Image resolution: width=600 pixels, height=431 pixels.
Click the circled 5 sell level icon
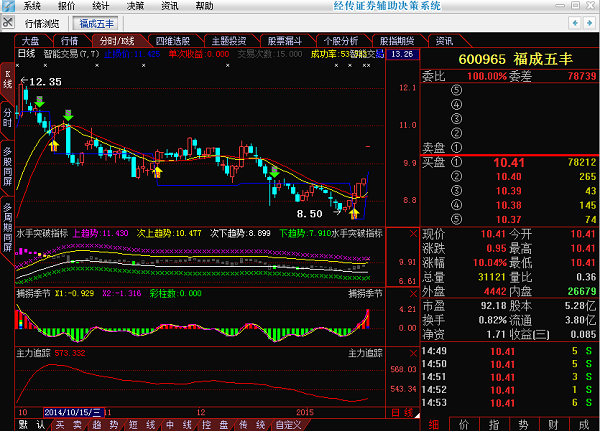coord(456,90)
